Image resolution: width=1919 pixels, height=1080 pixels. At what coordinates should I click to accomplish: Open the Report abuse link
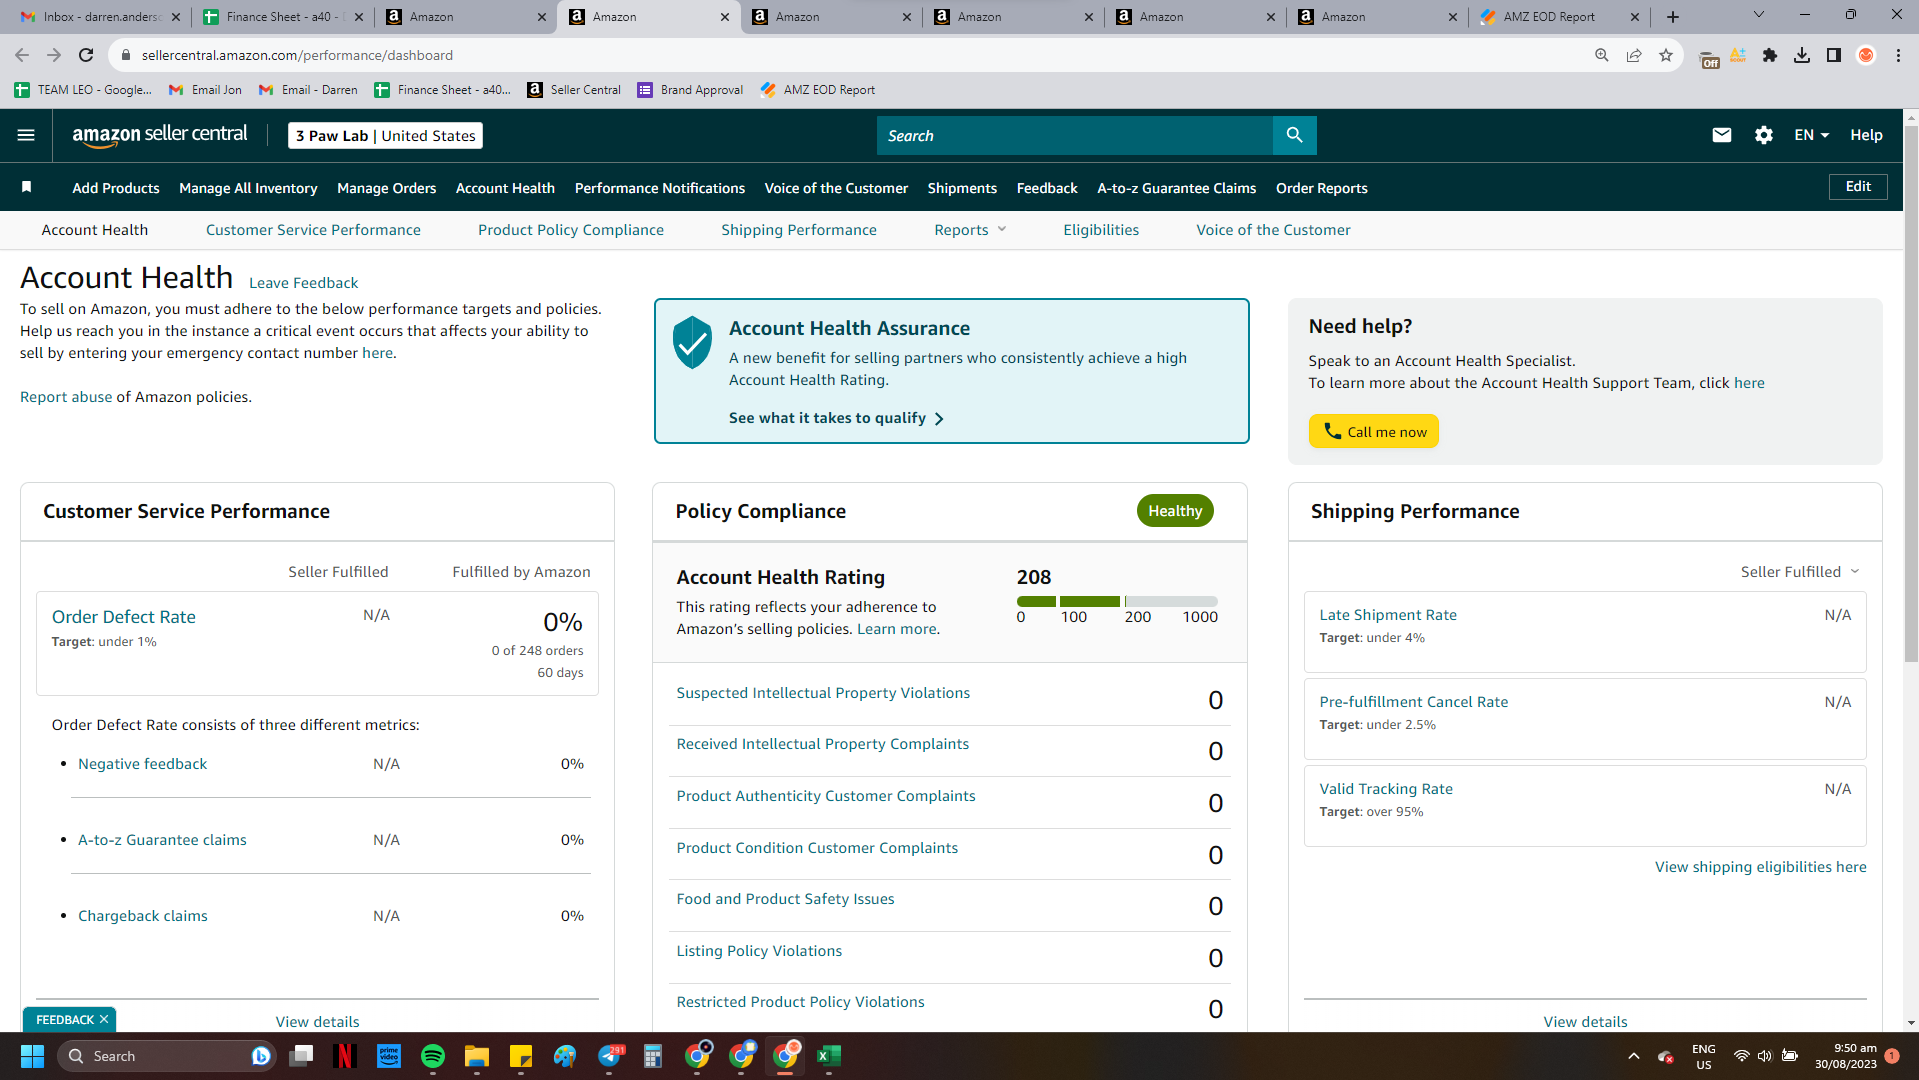(x=66, y=397)
